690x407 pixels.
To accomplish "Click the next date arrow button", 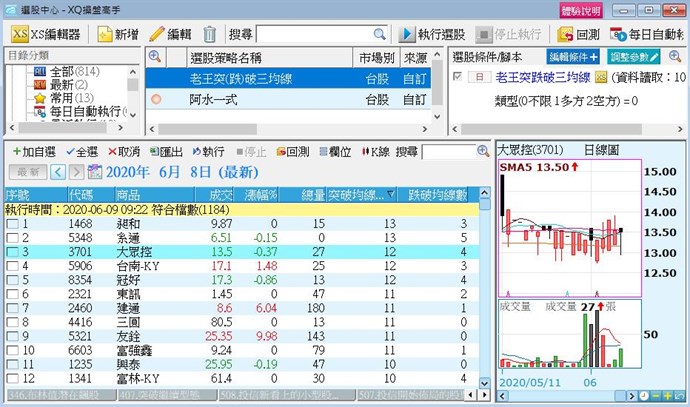I will [76, 172].
